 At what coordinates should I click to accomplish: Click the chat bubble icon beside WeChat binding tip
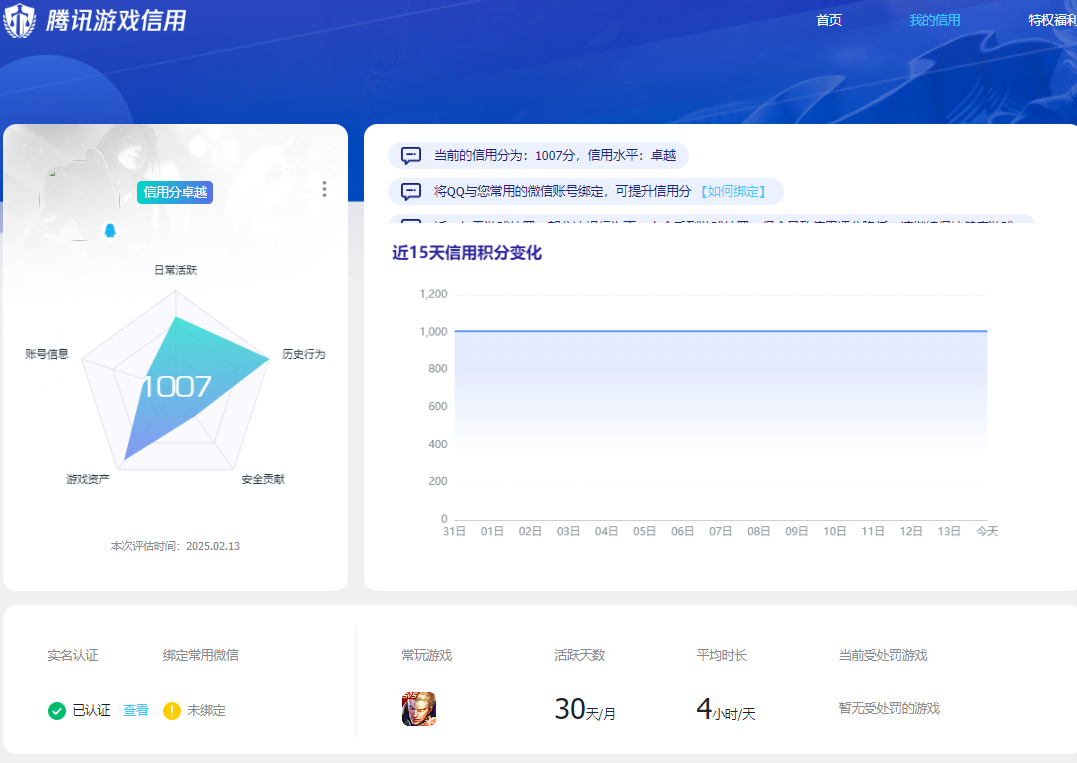tap(411, 192)
